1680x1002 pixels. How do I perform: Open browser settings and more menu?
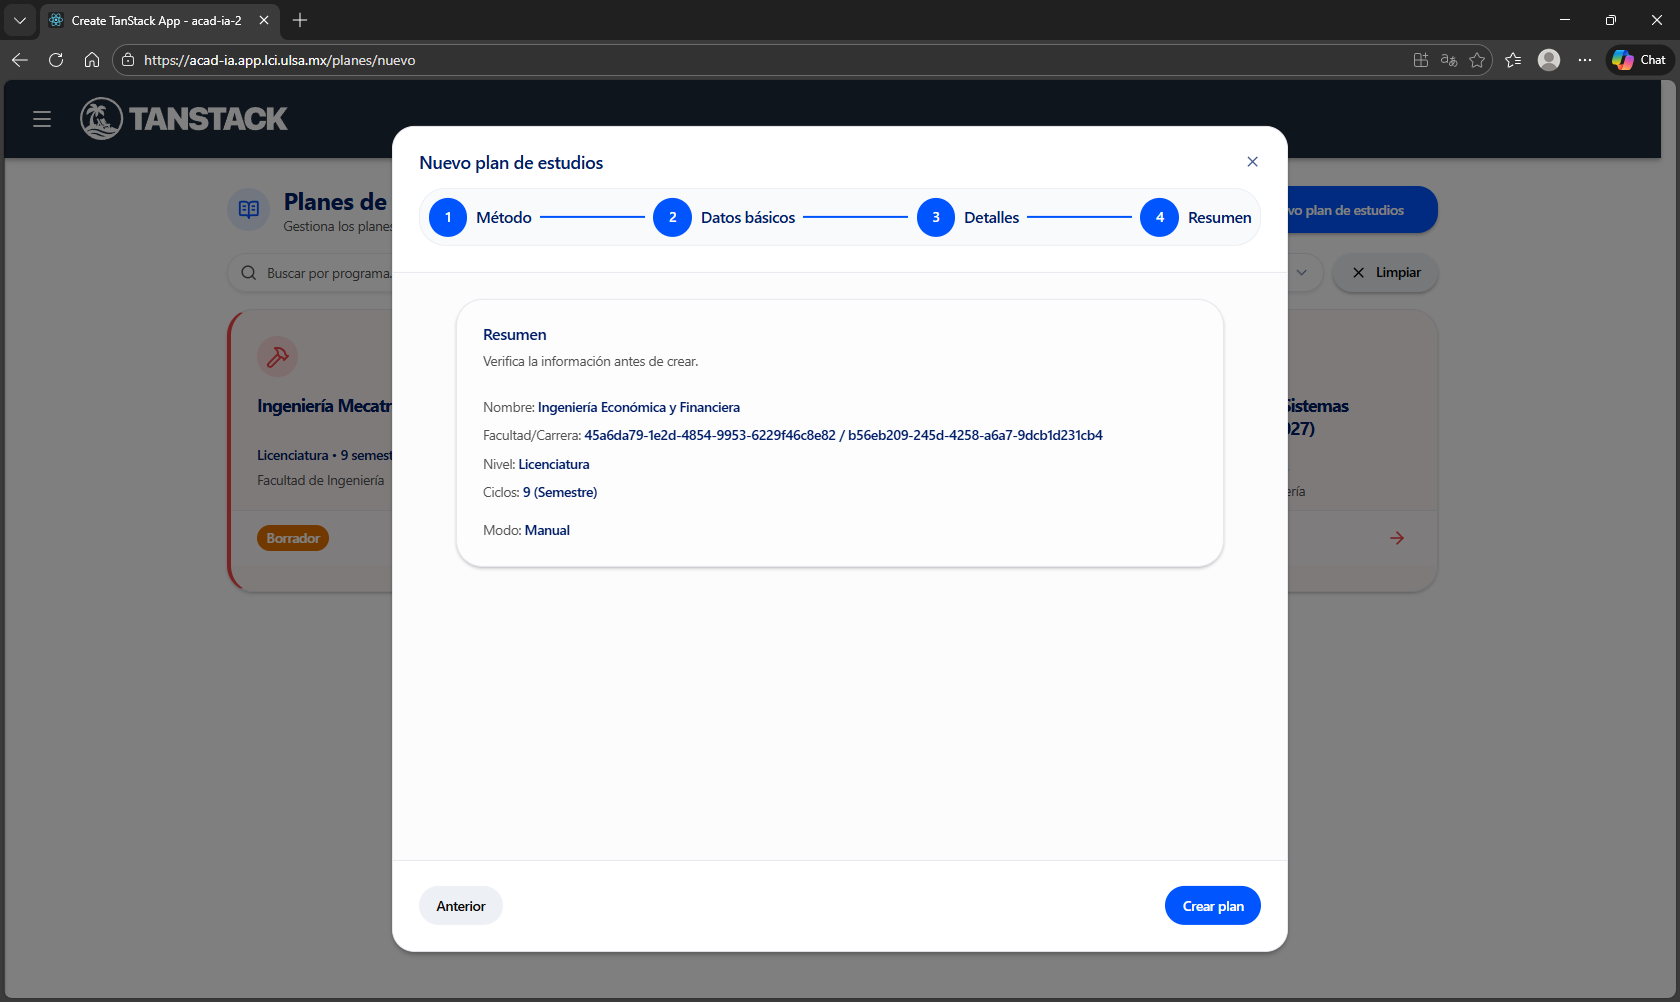pyautogui.click(x=1585, y=60)
